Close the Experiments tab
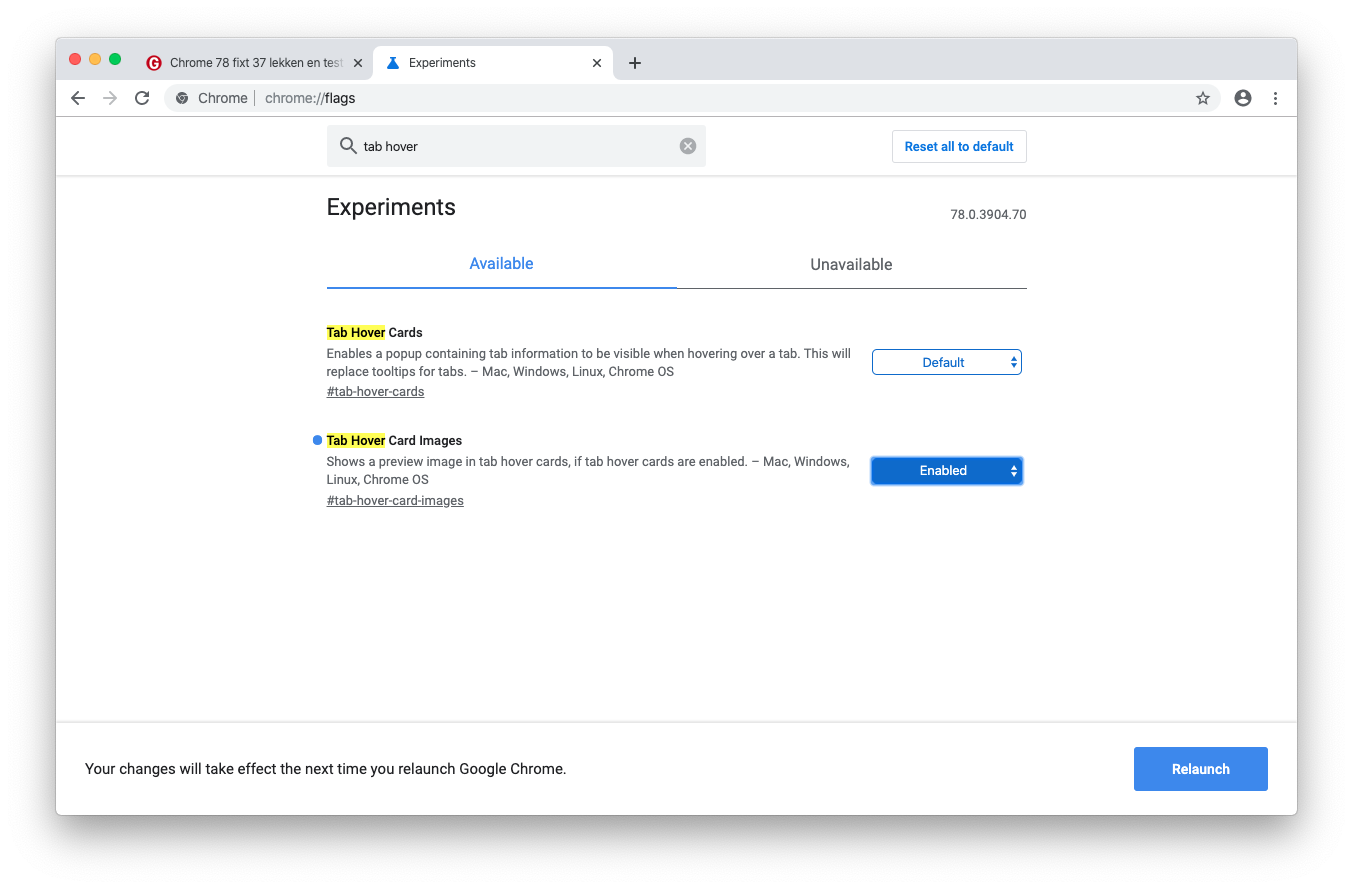The height and width of the screenshot is (889, 1353). 597,63
